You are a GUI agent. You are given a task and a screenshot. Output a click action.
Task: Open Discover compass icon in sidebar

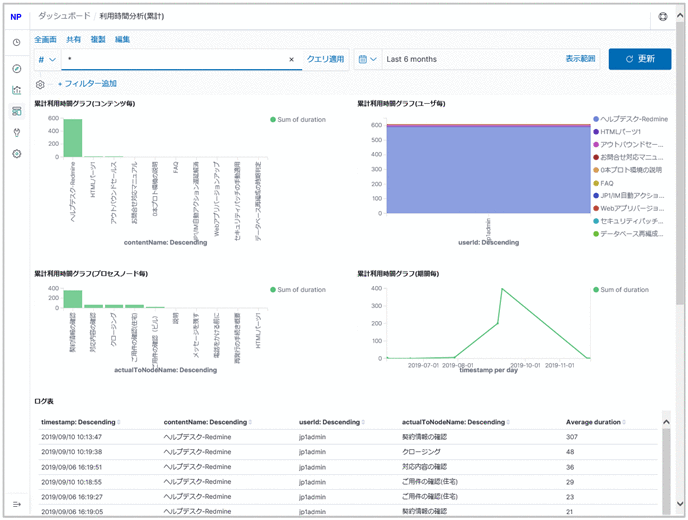click(x=16, y=68)
